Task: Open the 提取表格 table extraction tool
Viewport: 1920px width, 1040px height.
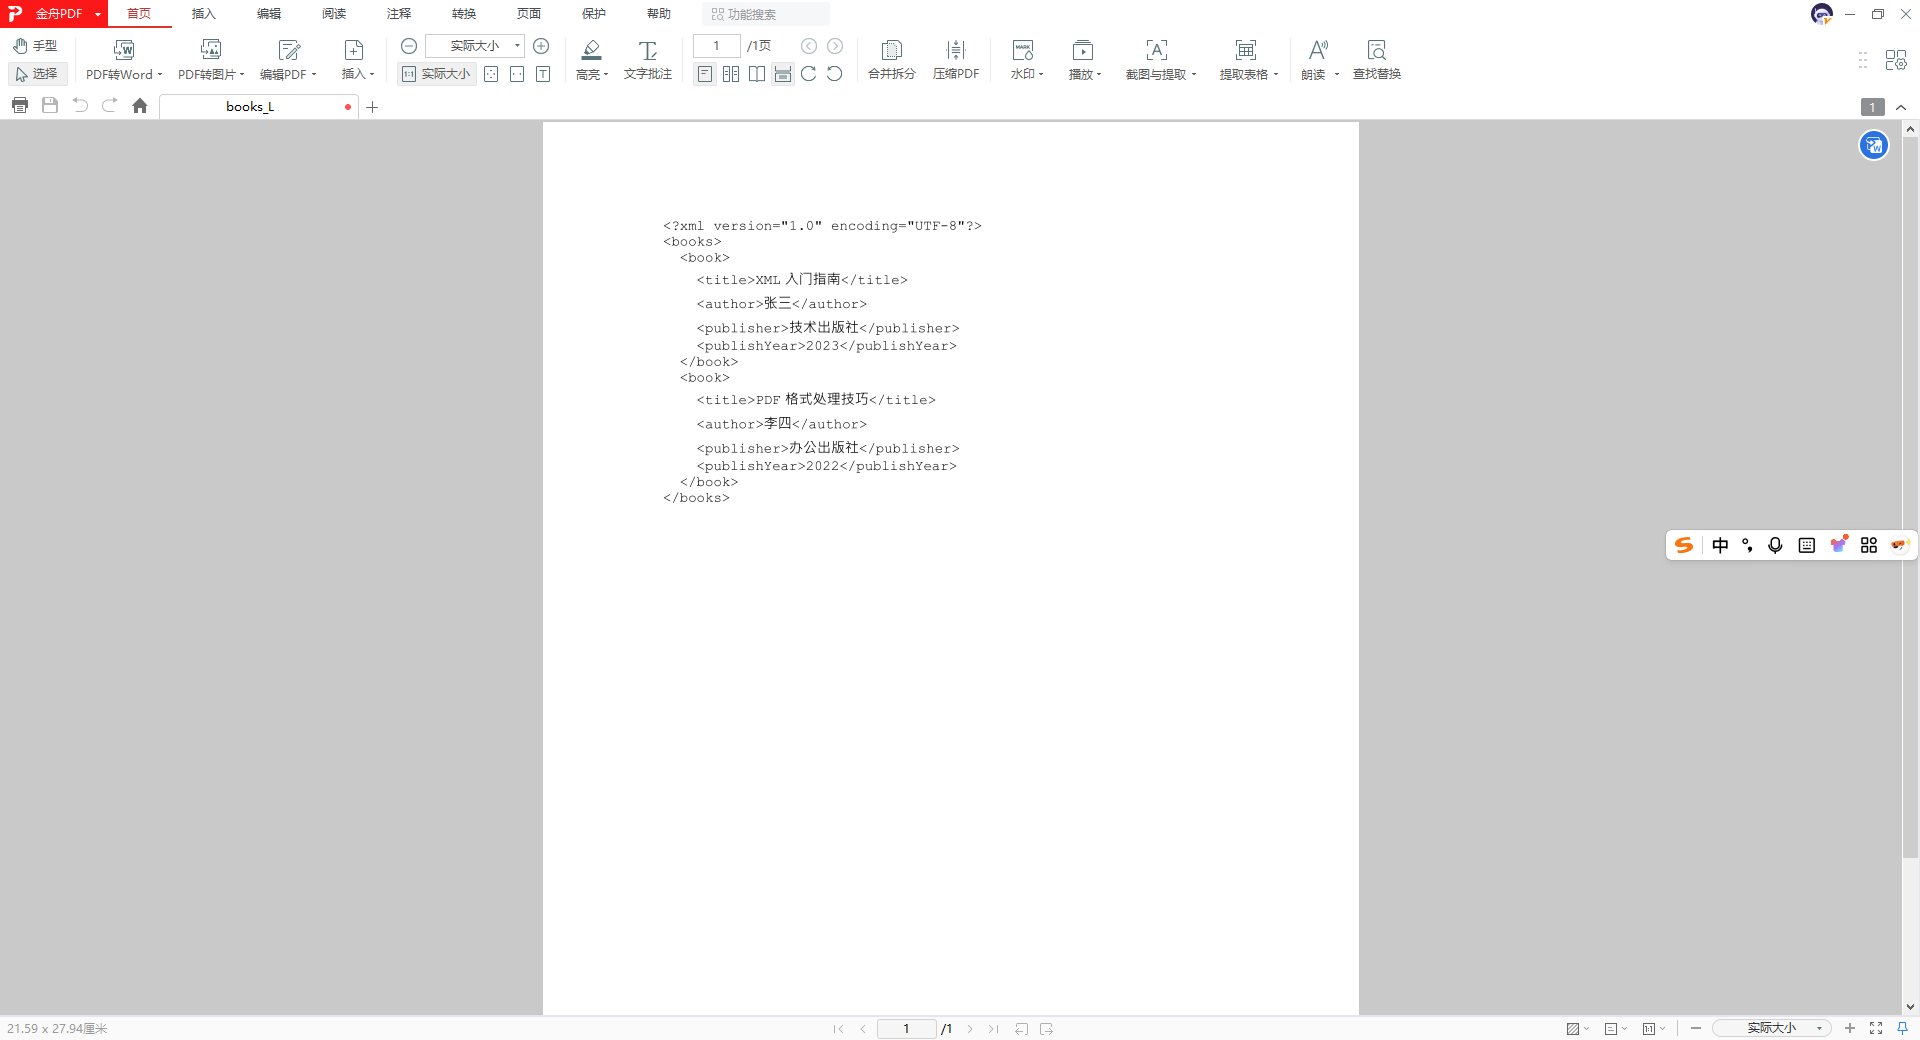Action: click(x=1248, y=60)
